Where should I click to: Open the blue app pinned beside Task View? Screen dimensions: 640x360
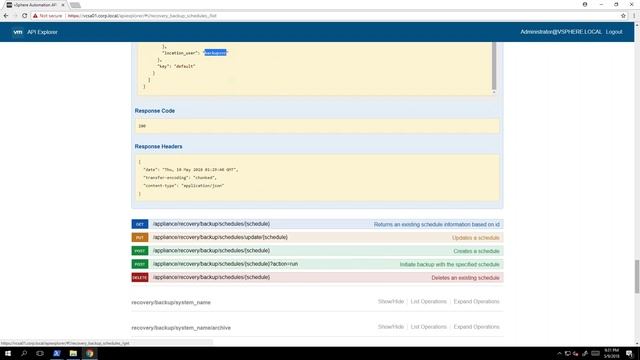pyautogui.click(x=57, y=353)
